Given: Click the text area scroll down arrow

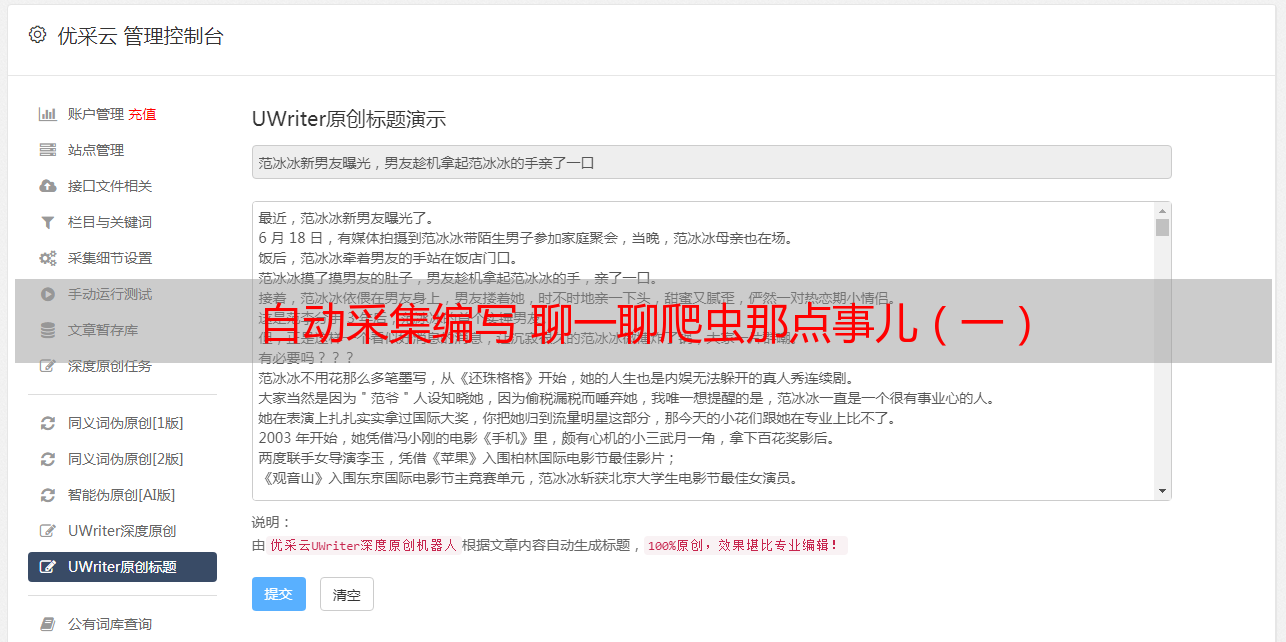Looking at the screenshot, I should 1162,491.
